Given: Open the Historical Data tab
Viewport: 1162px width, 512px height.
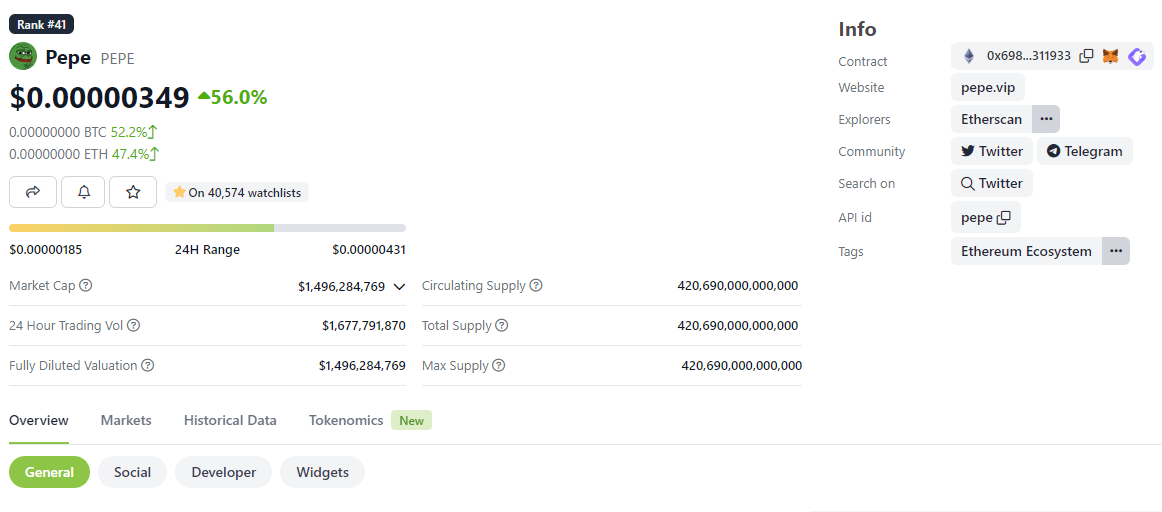Looking at the screenshot, I should (x=230, y=421).
